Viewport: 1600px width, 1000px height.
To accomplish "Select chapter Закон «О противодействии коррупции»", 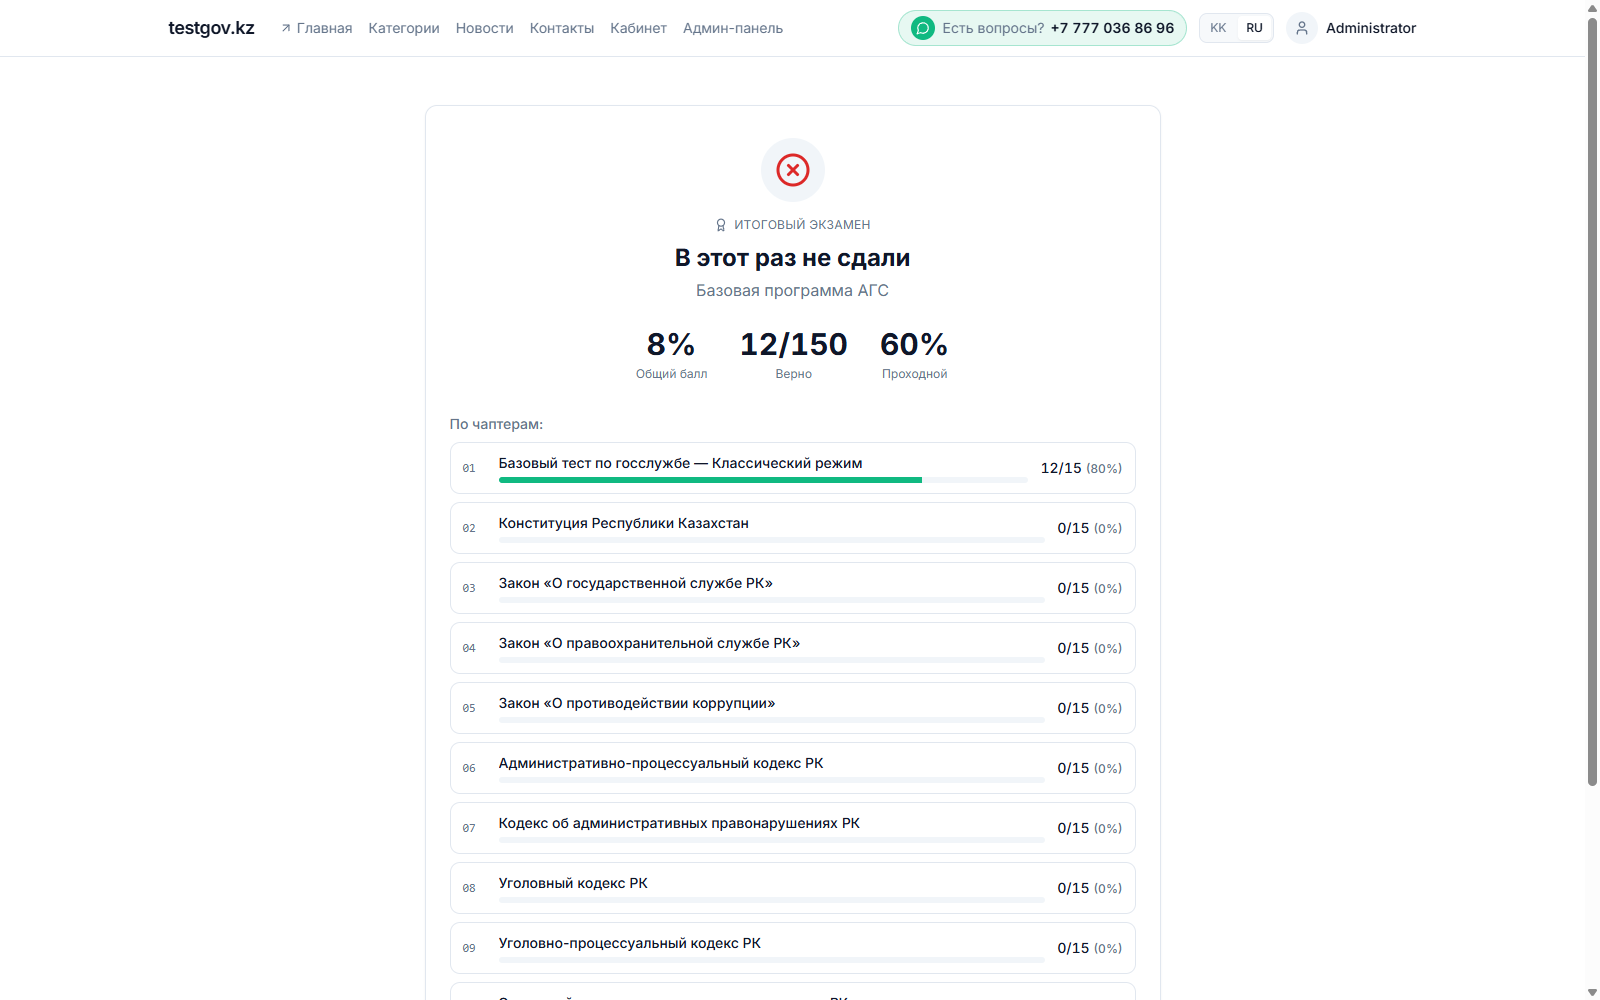I will tap(793, 708).
